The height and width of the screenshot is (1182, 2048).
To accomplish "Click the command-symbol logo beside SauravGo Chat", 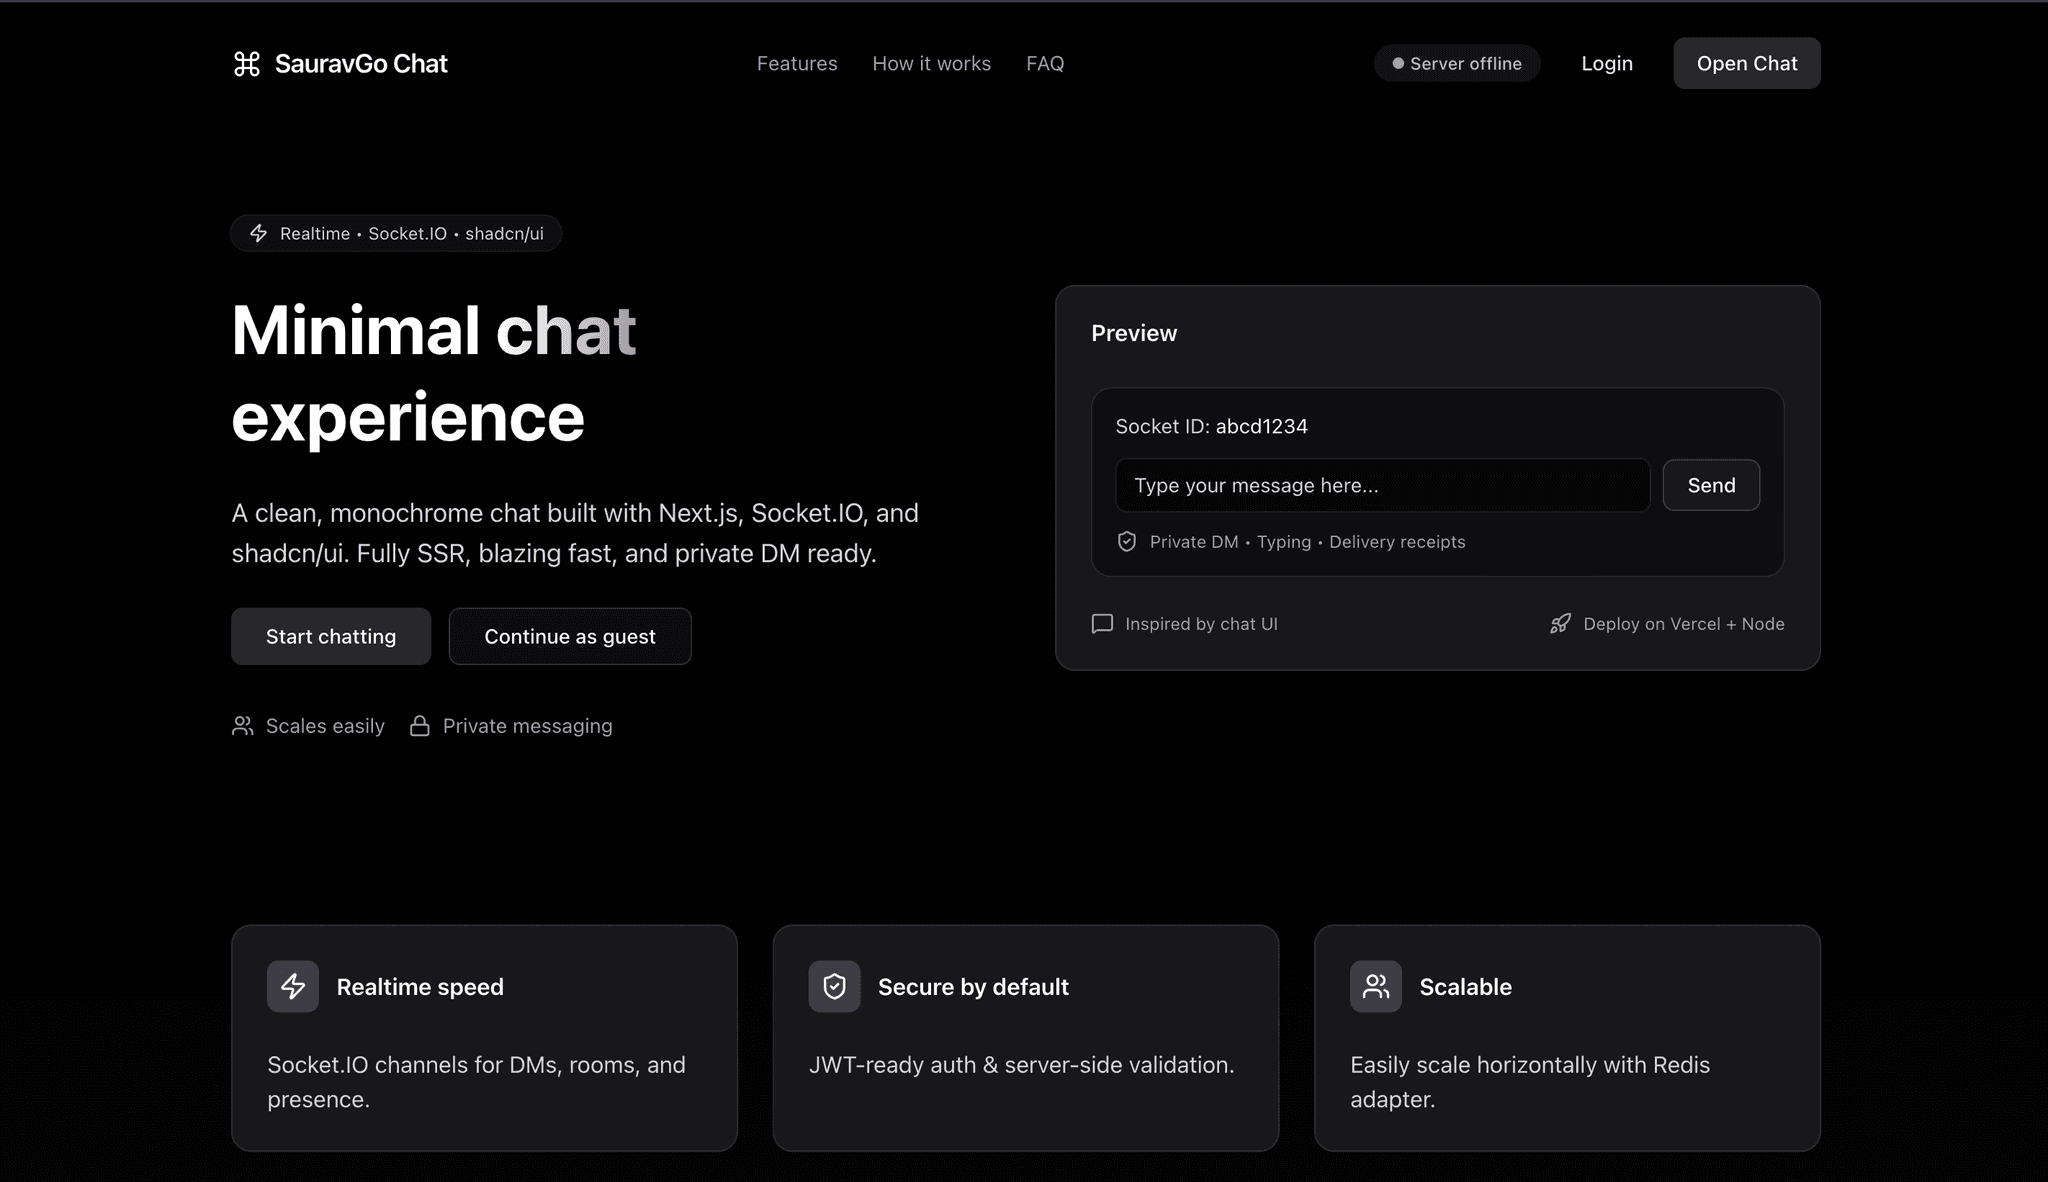I will (247, 64).
